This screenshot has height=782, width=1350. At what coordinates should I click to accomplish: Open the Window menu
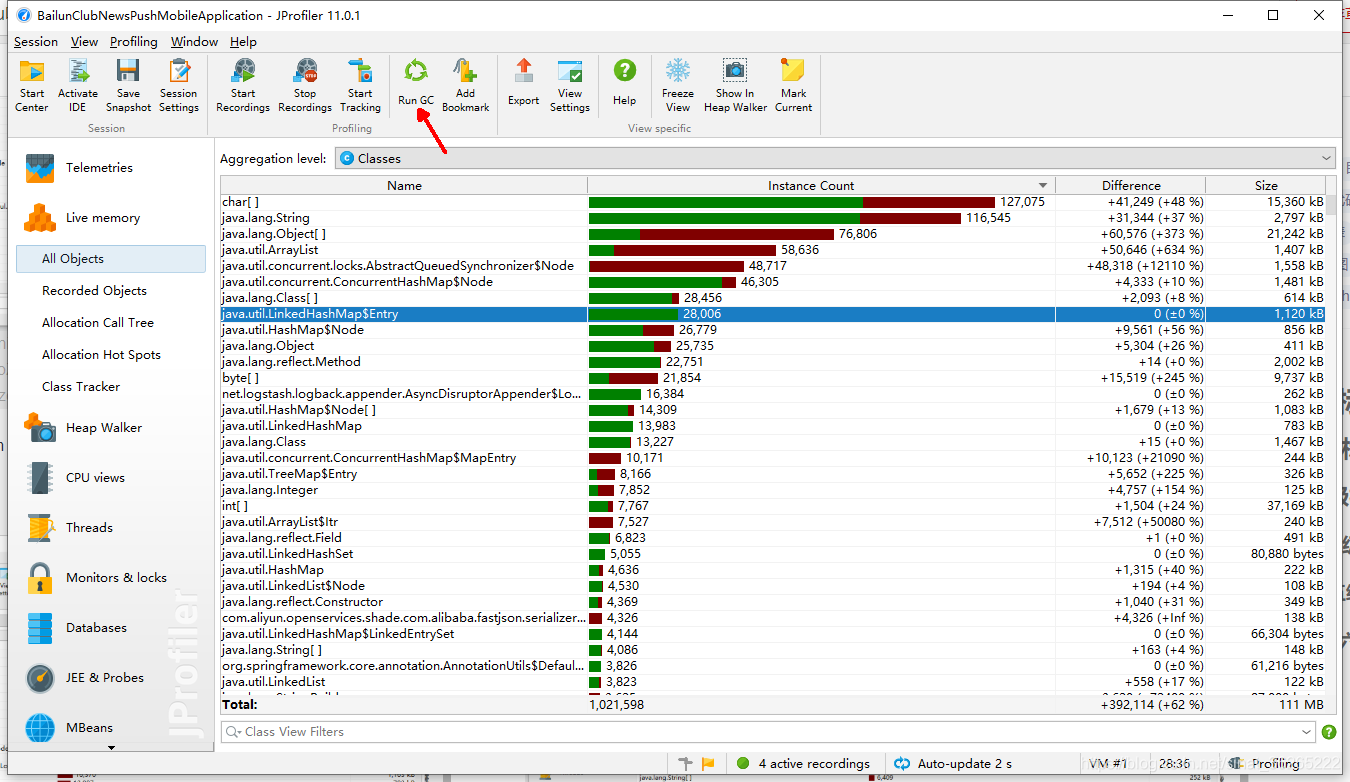click(x=194, y=42)
